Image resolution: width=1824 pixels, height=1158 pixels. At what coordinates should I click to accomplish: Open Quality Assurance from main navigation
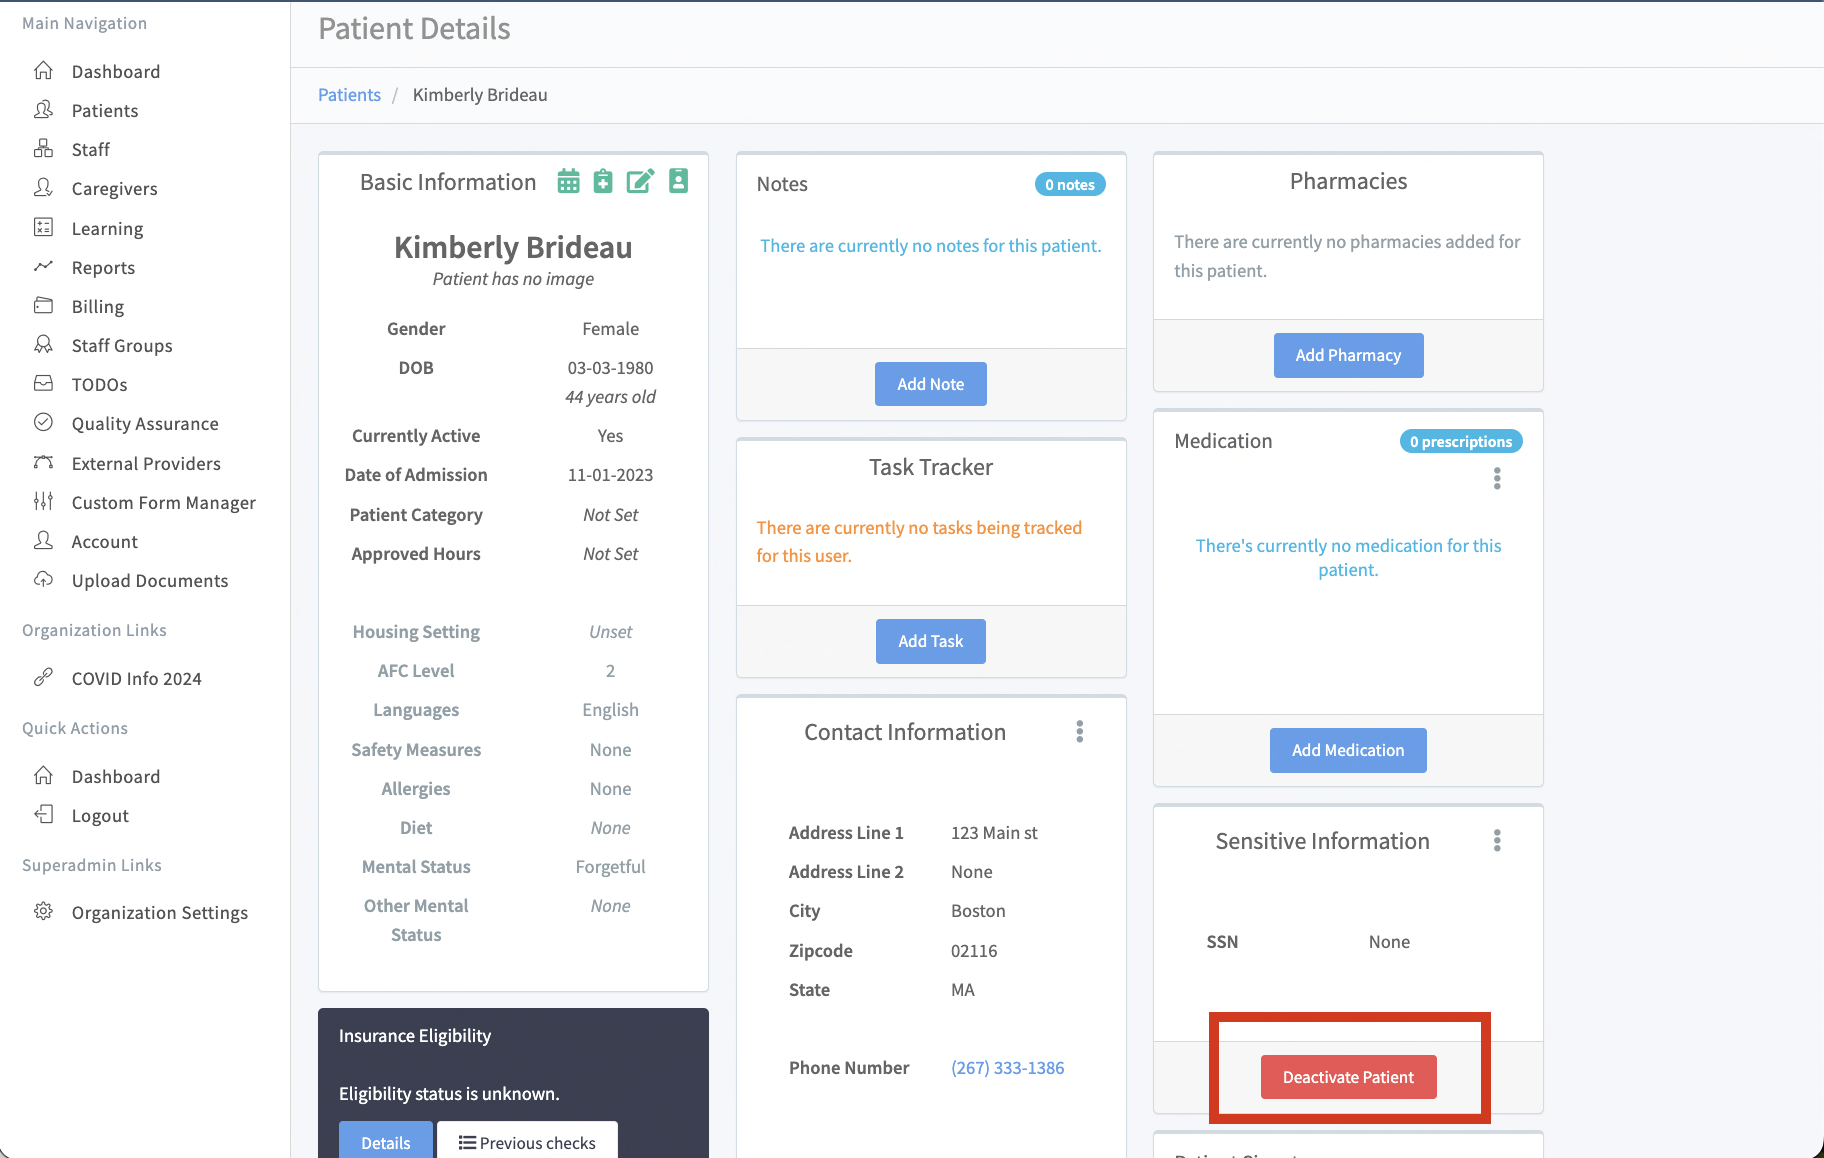click(145, 424)
